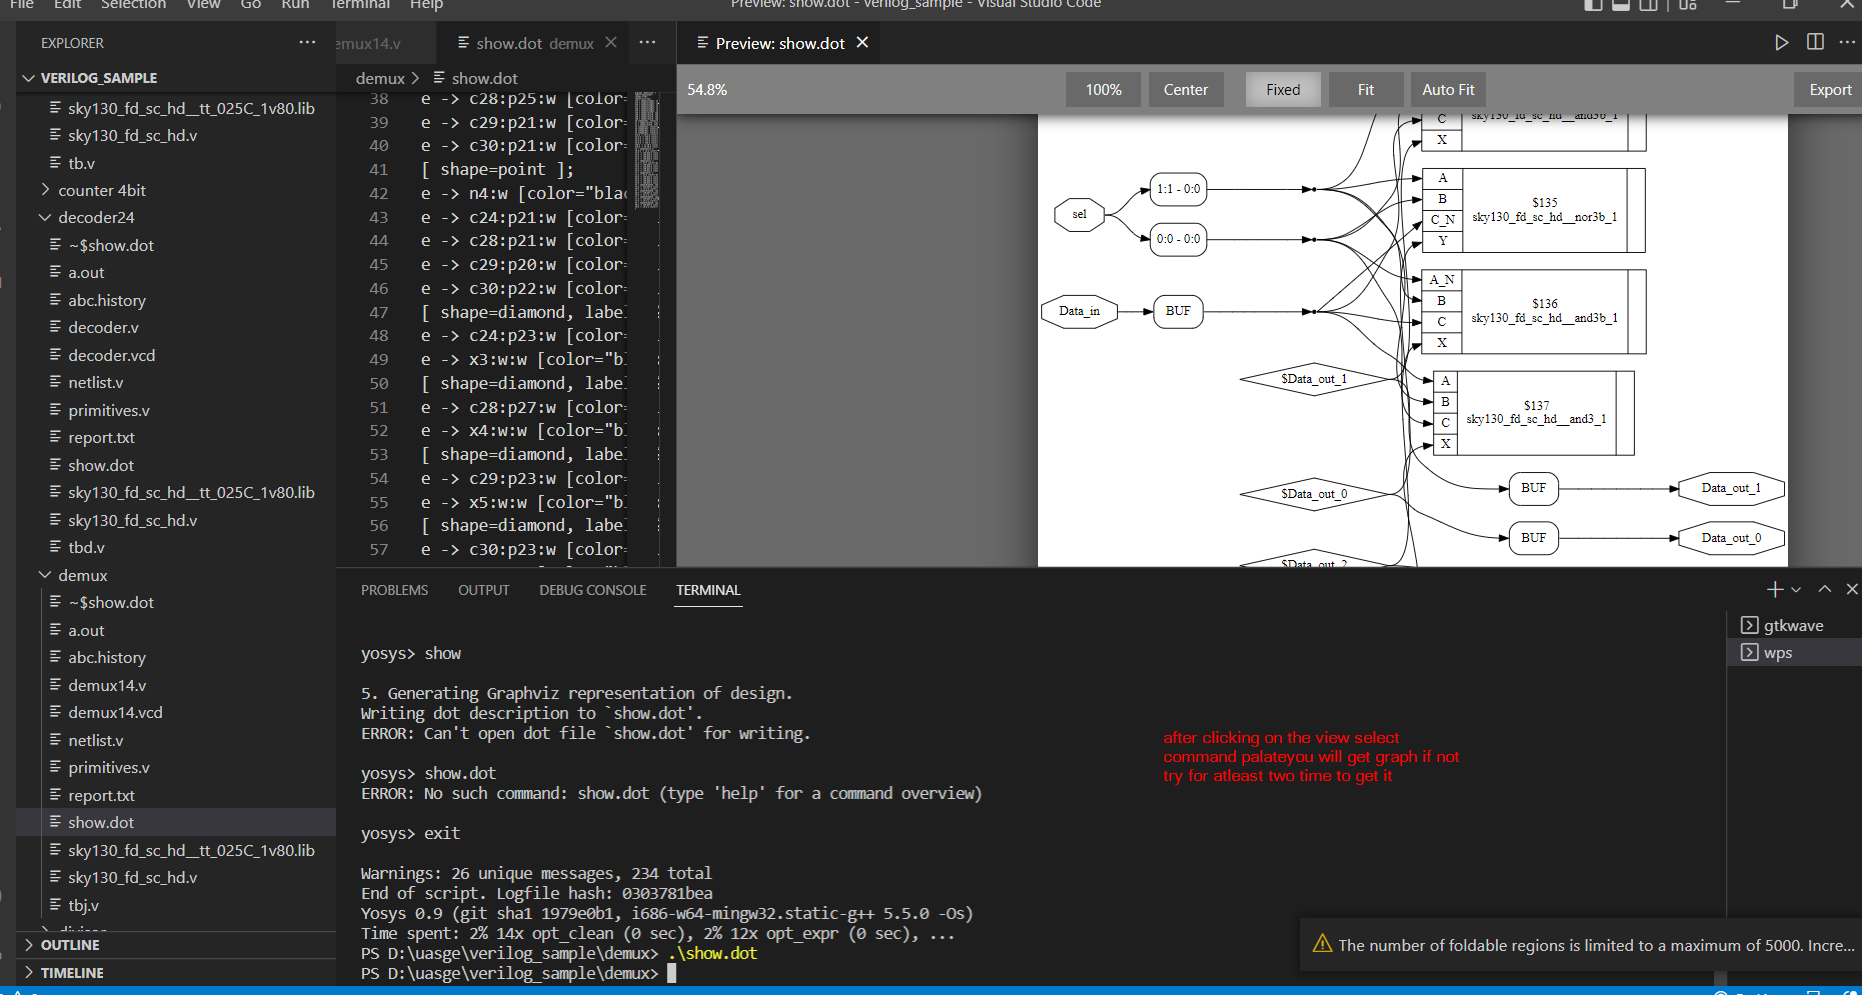The height and width of the screenshot is (995, 1862).
Task: Toggle the primary sidebar layout icon
Action: (1594, 4)
